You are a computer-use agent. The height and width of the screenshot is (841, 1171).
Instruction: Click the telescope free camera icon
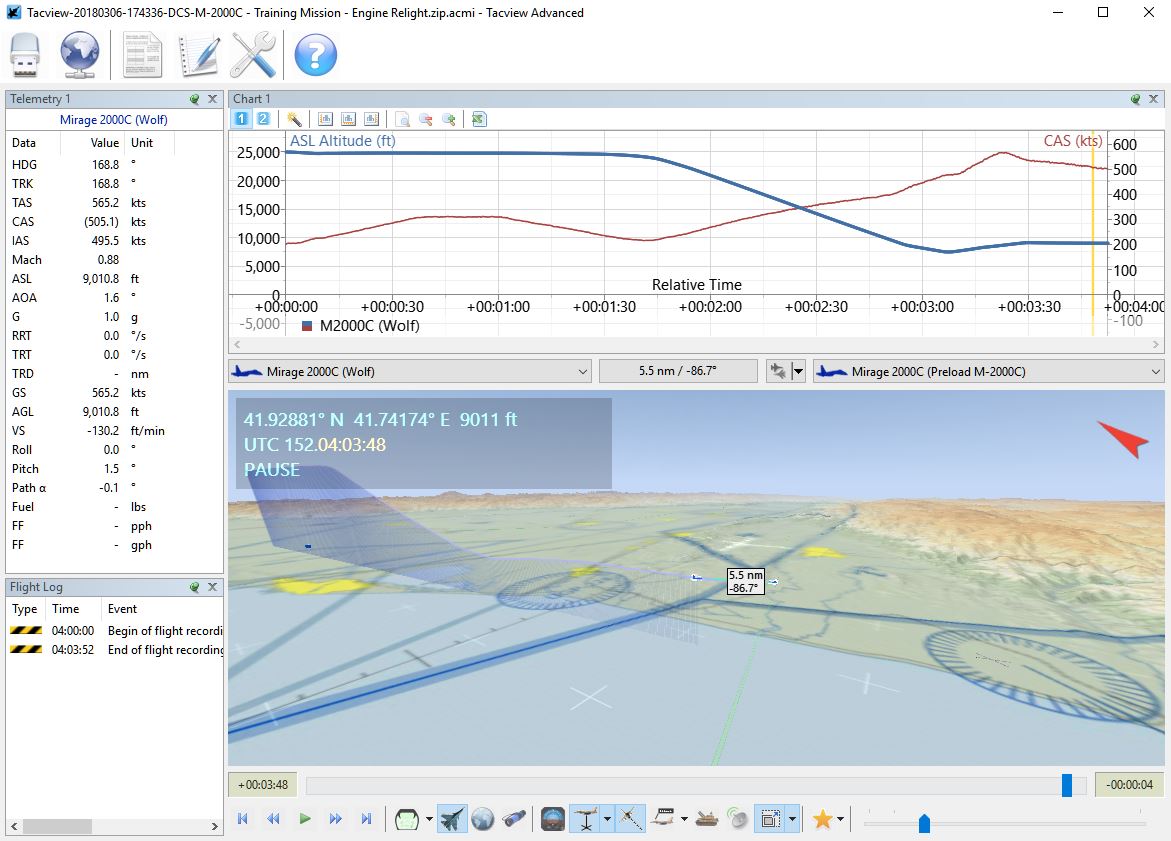pyautogui.click(x=513, y=819)
